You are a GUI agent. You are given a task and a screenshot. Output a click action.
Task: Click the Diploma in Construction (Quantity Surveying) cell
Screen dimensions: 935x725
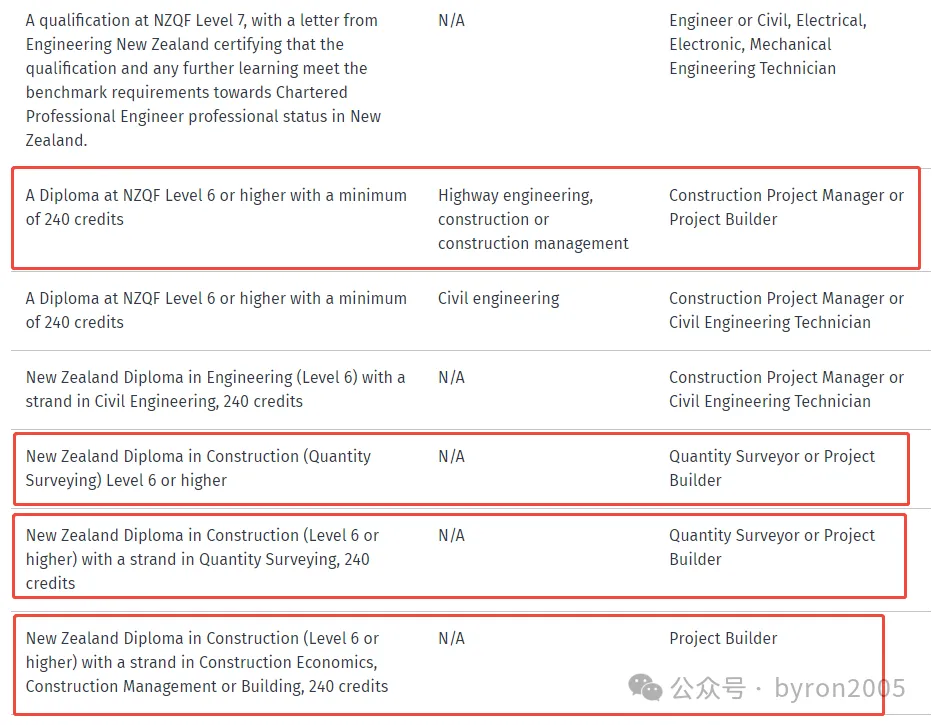pyautogui.click(x=198, y=468)
